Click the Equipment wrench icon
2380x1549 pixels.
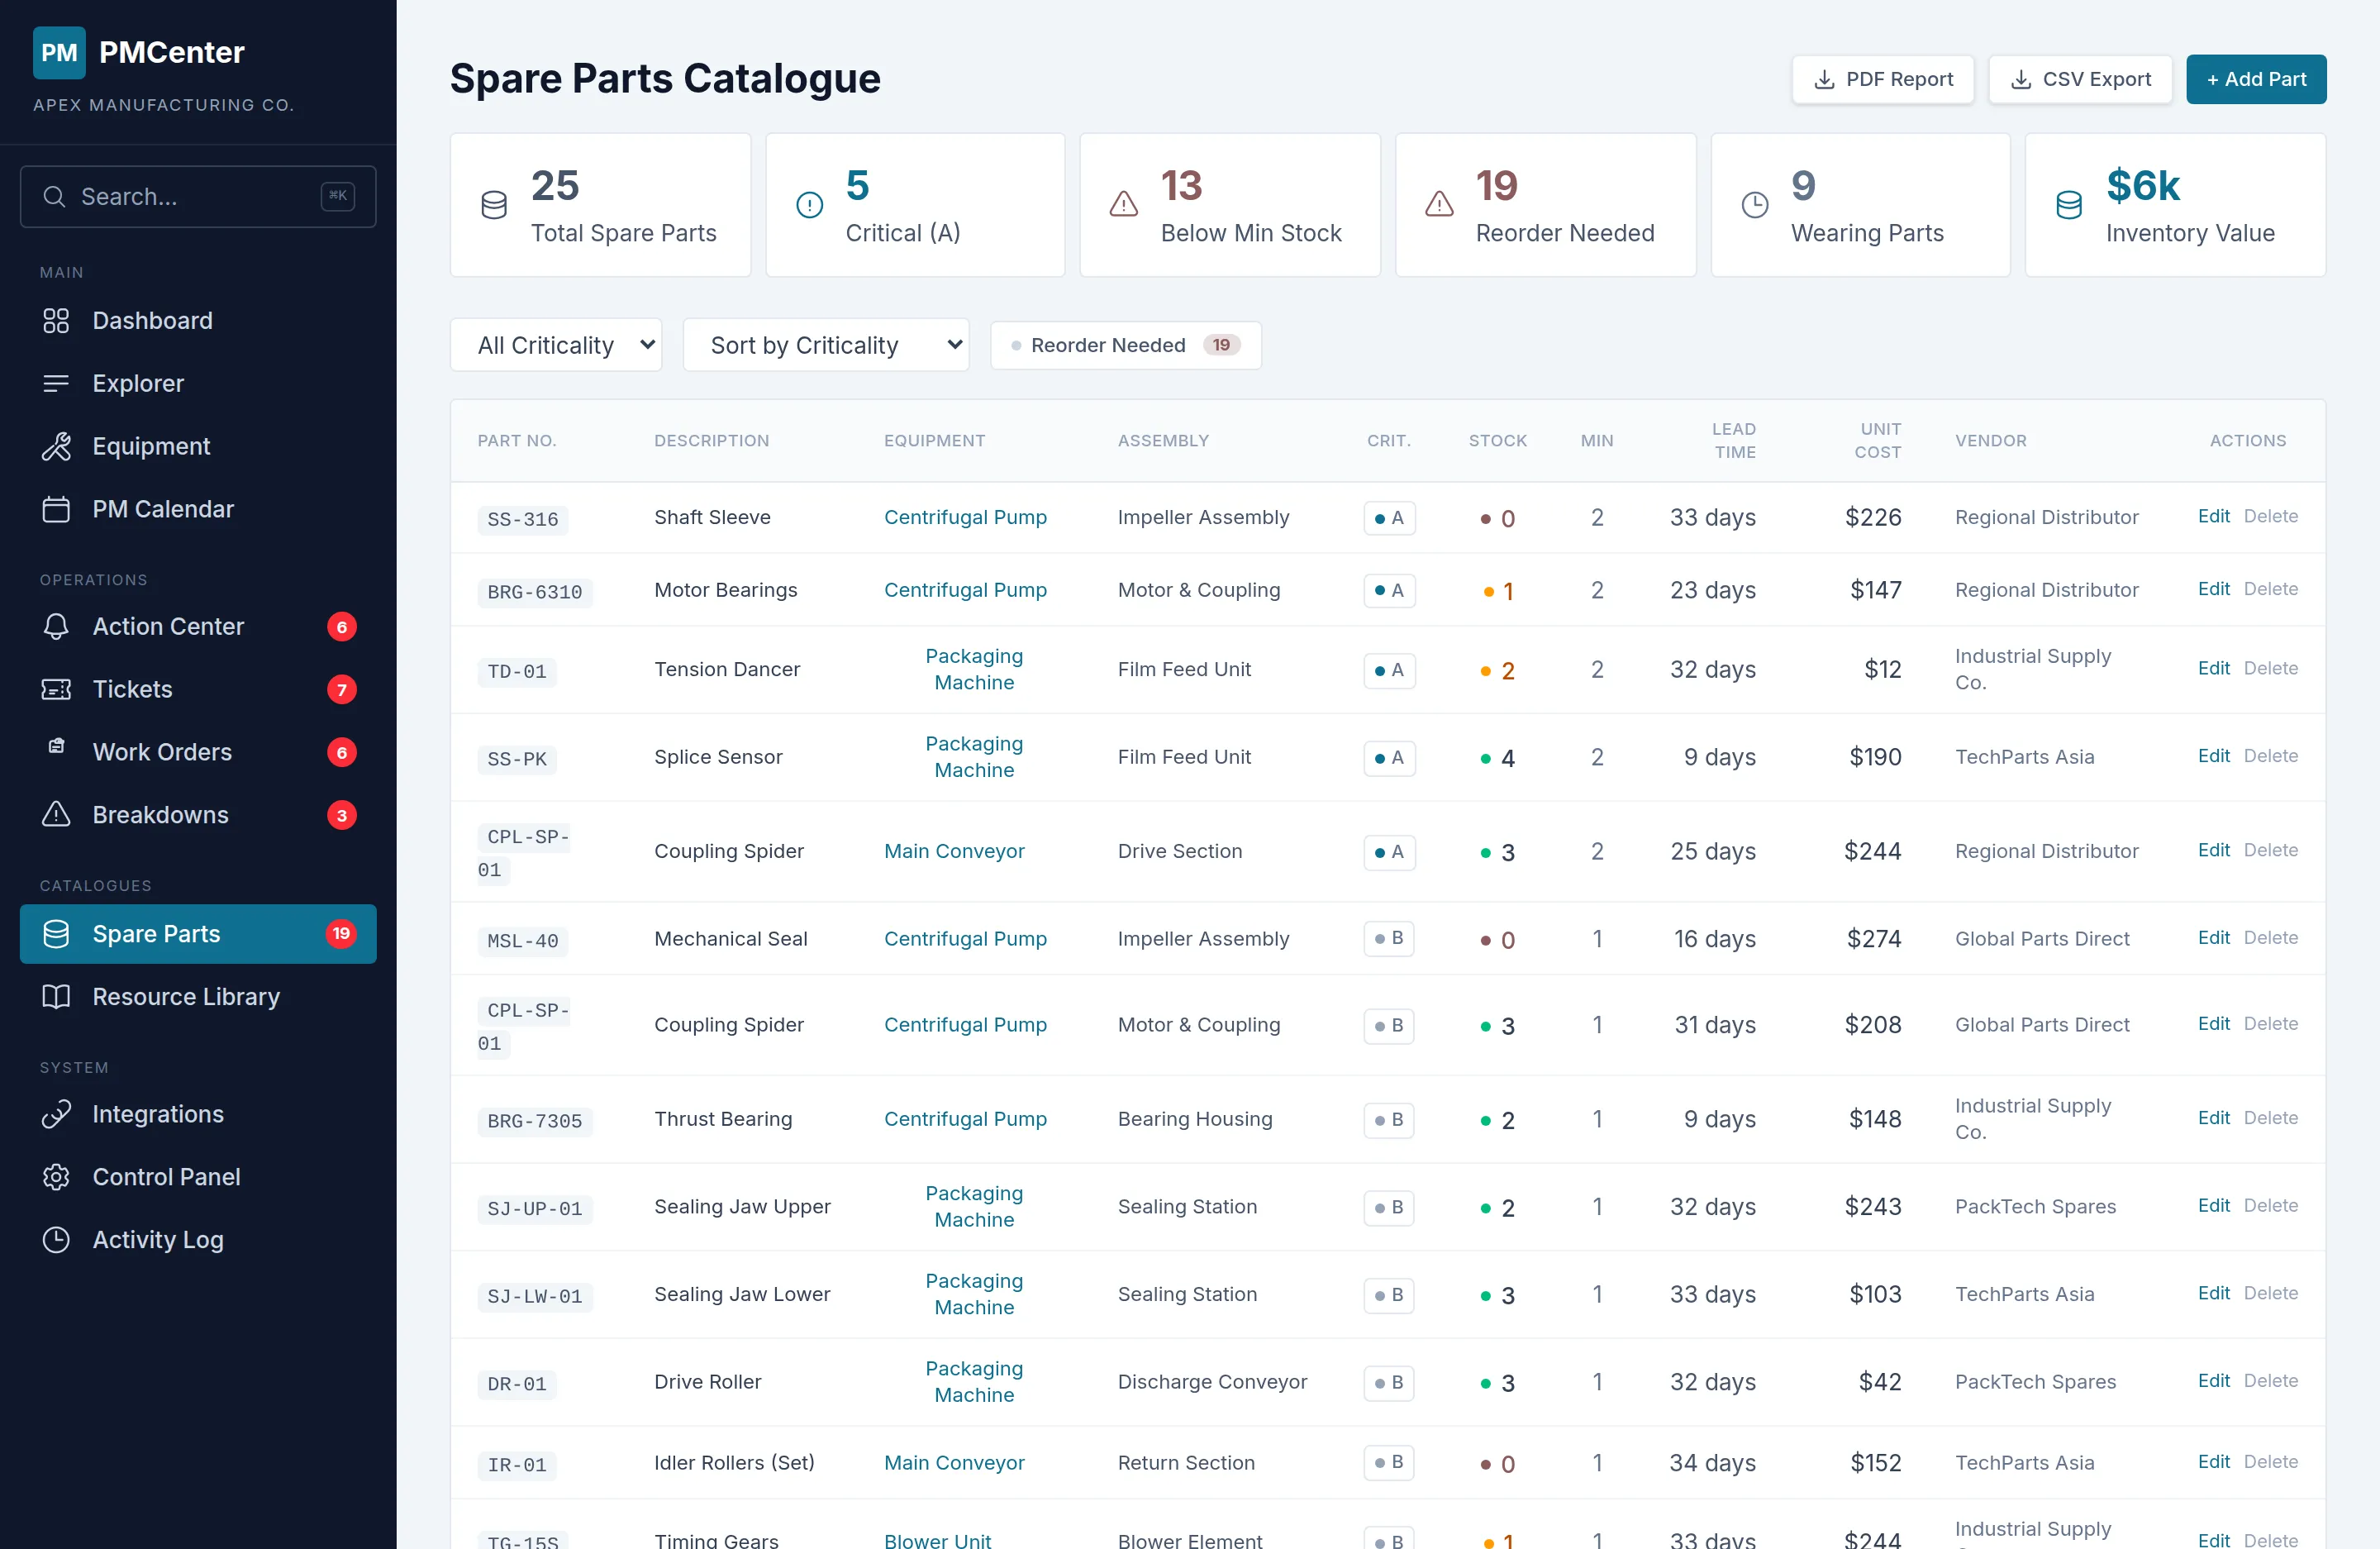[56, 447]
